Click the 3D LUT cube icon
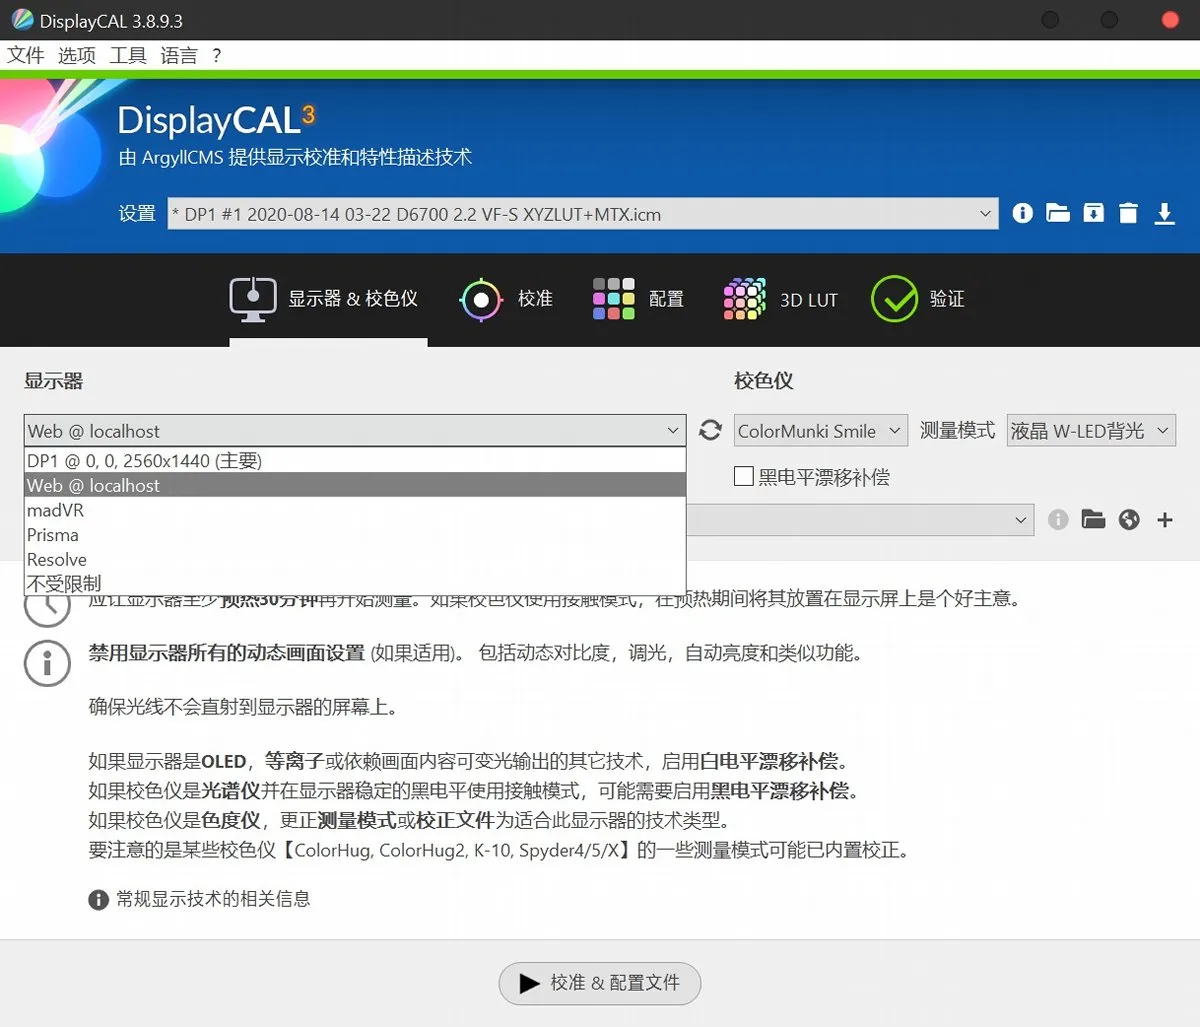 [x=745, y=299]
